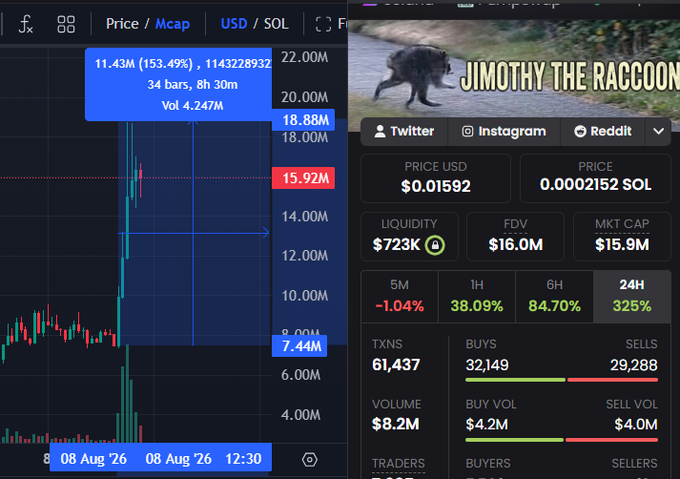Click the BUY VOL value $4.2M

487,424
